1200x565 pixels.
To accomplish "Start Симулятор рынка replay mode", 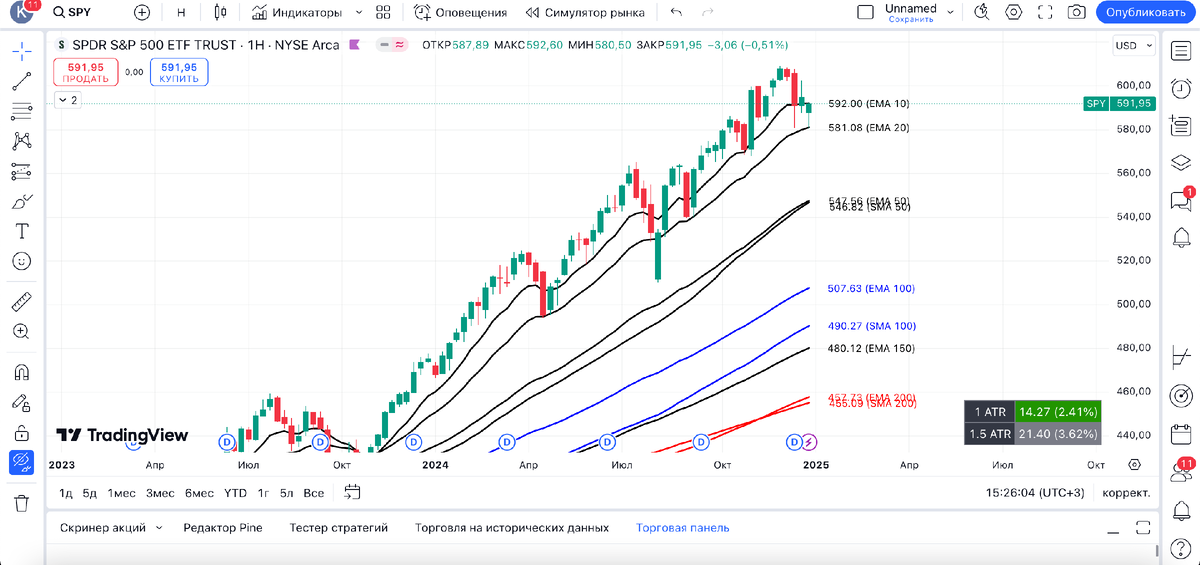I will click(x=584, y=13).
